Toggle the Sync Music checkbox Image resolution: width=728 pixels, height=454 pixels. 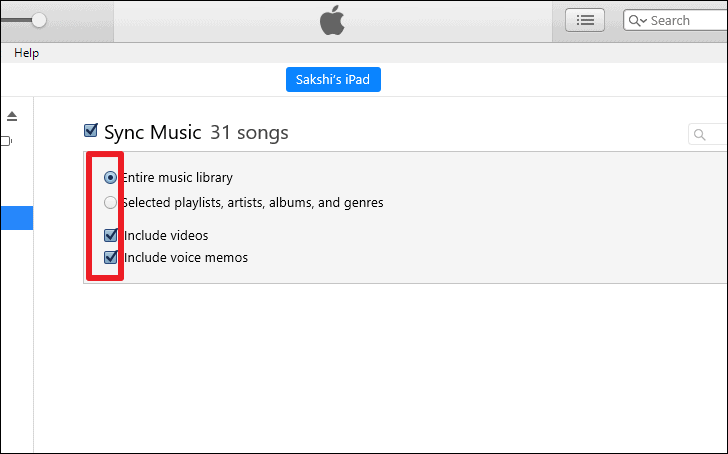point(91,130)
